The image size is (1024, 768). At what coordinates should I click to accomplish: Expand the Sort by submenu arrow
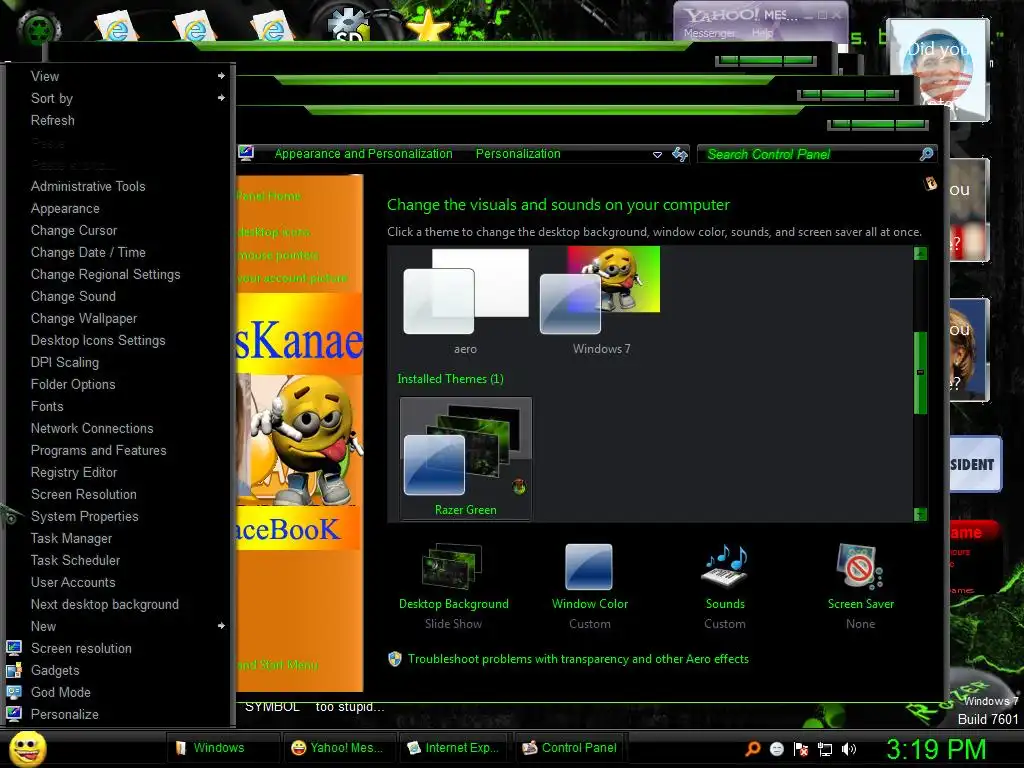tap(221, 98)
